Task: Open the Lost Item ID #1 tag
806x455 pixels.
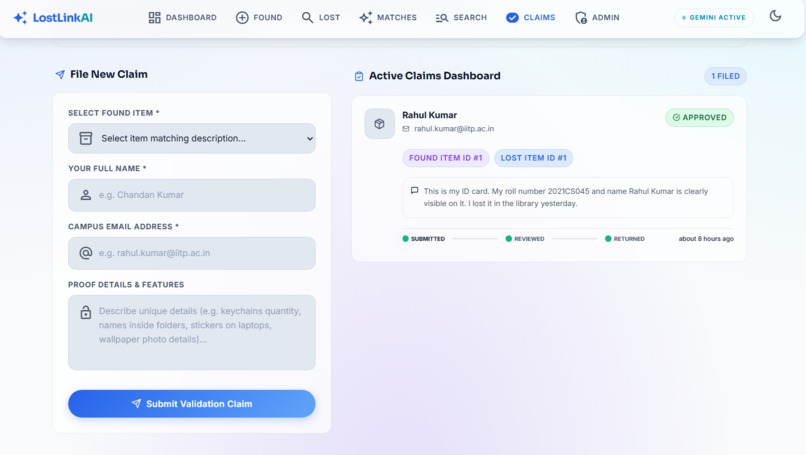Action: [534, 158]
